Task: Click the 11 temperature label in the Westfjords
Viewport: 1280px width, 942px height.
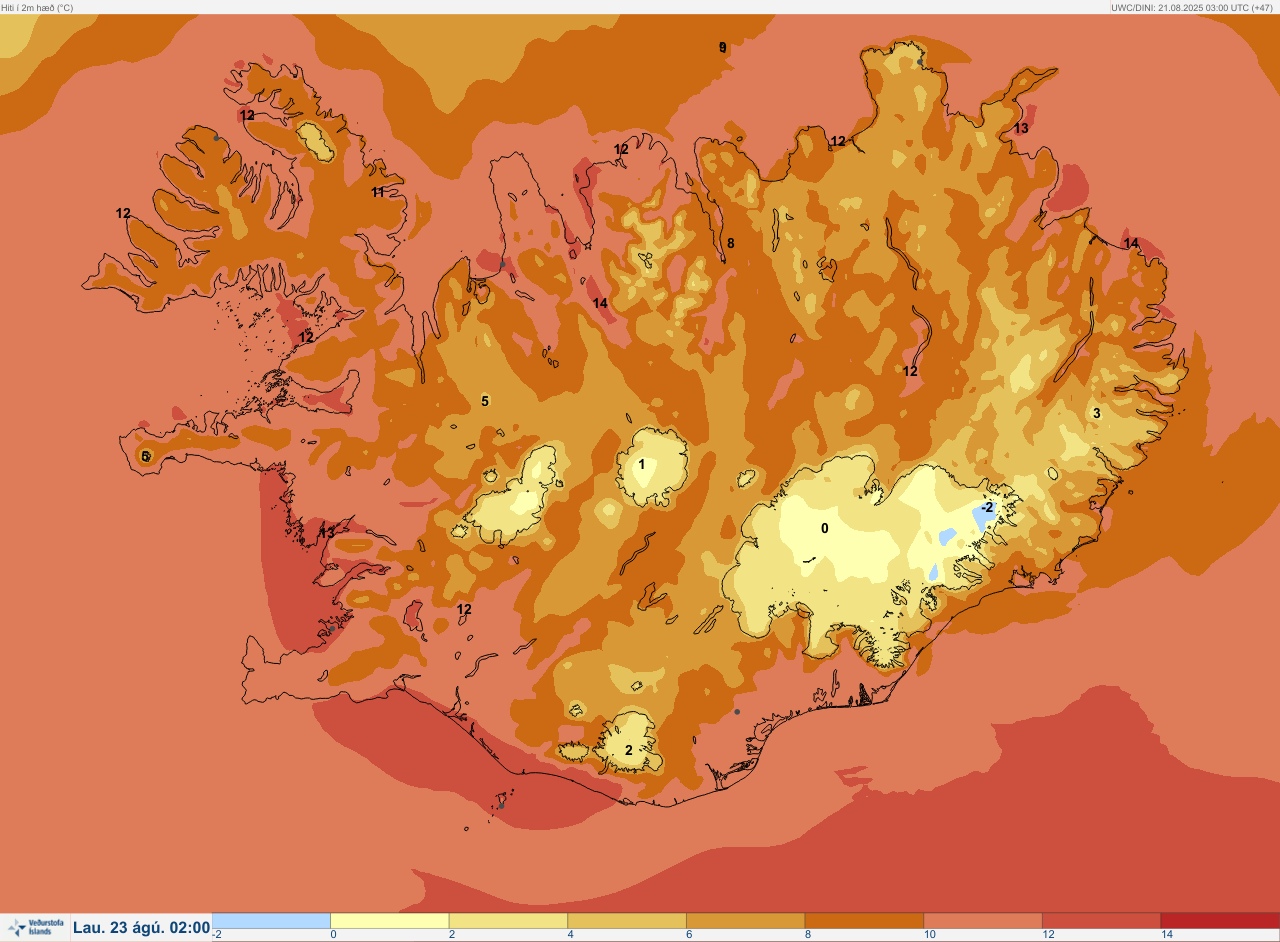Action: (378, 192)
